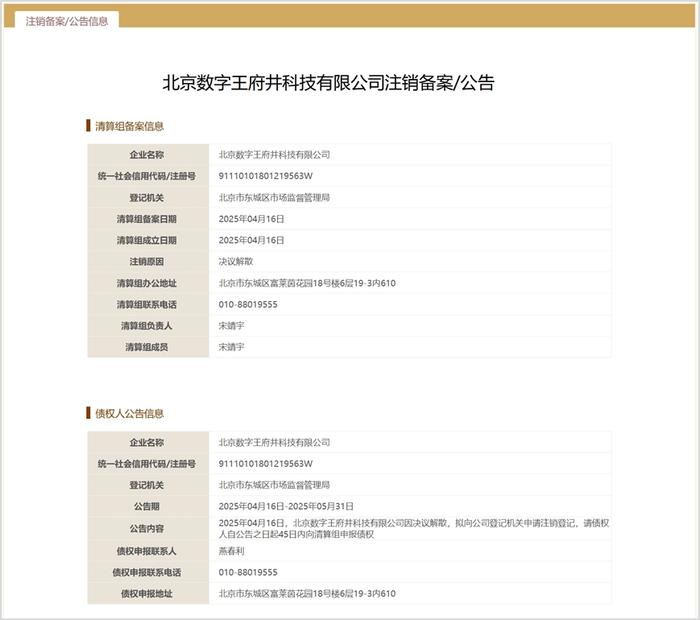Select the date beside 清算组成立日期
Viewport: 700px width, 620px height.
[251, 240]
